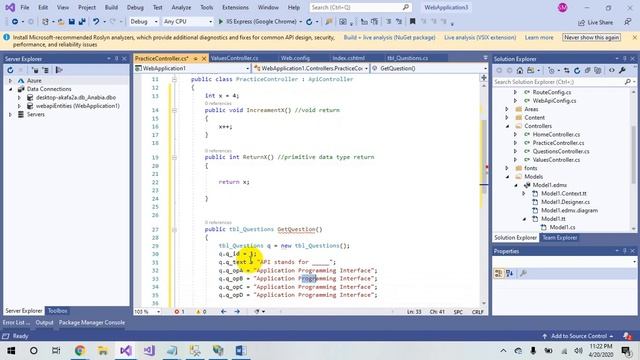
Task: Select QuestionsController.cs in Solution Explorer
Action: tap(560, 151)
